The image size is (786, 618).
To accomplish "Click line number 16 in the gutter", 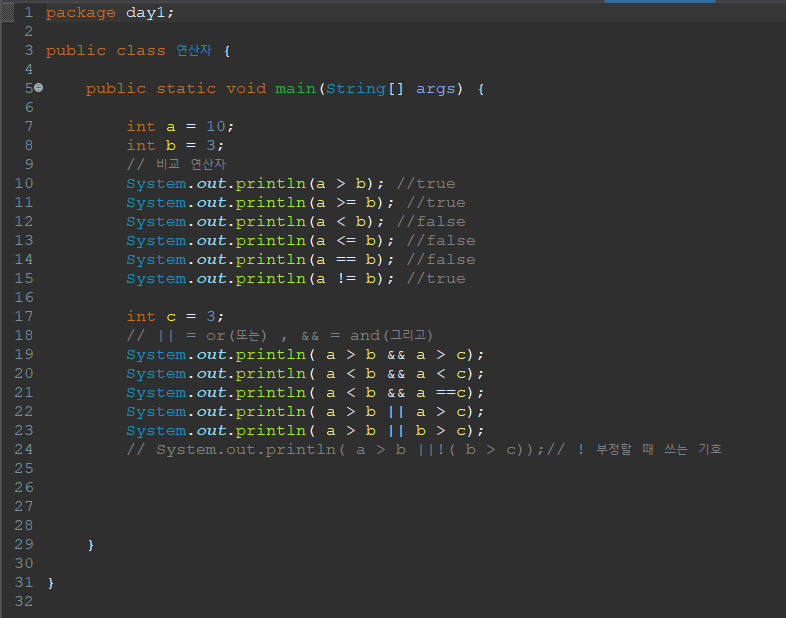I will 24,297.
